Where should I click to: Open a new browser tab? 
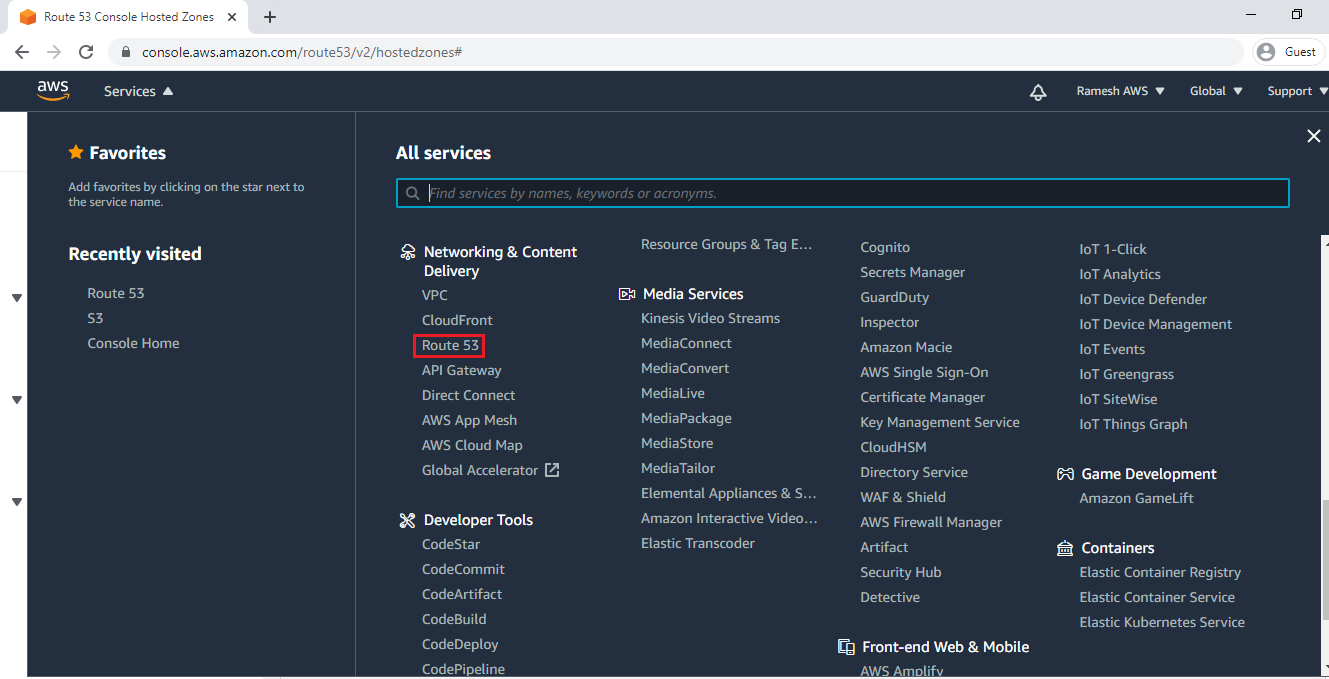pos(270,17)
